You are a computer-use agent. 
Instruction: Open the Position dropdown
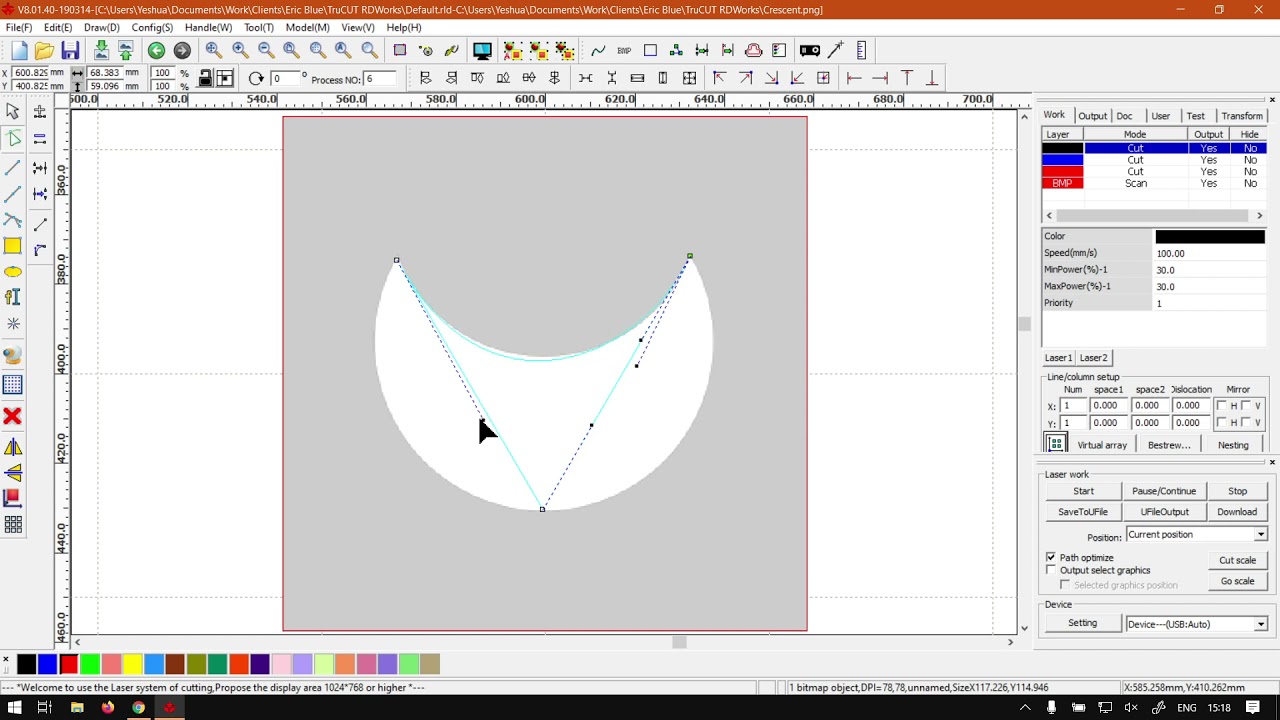pyautogui.click(x=1260, y=535)
